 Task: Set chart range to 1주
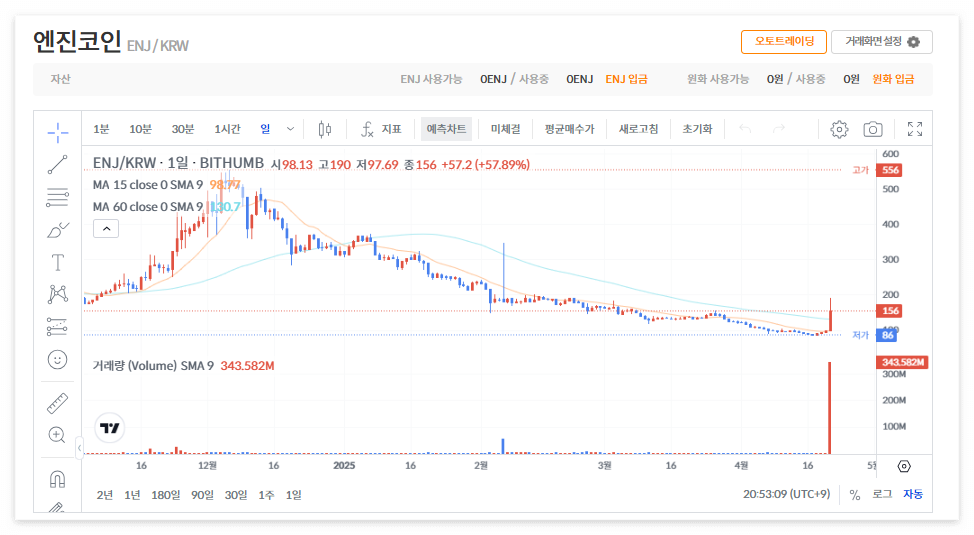click(x=266, y=495)
